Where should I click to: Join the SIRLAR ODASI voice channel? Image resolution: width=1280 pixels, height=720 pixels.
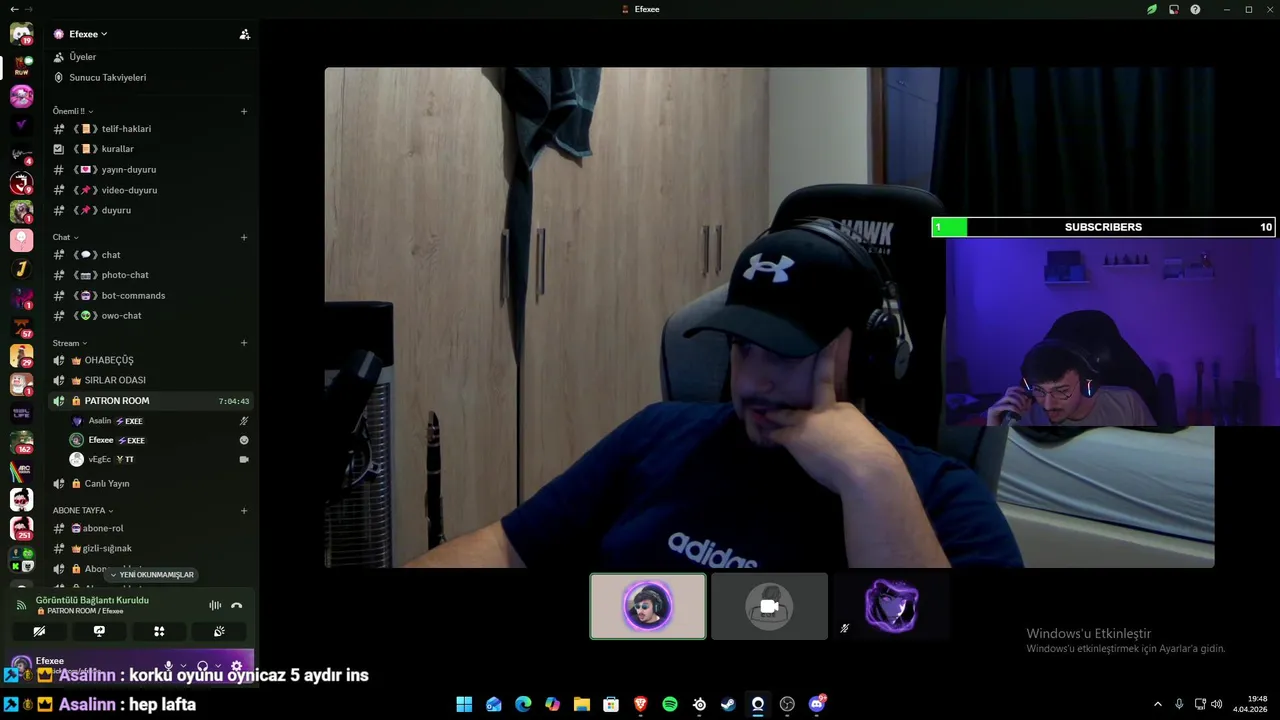(150, 380)
